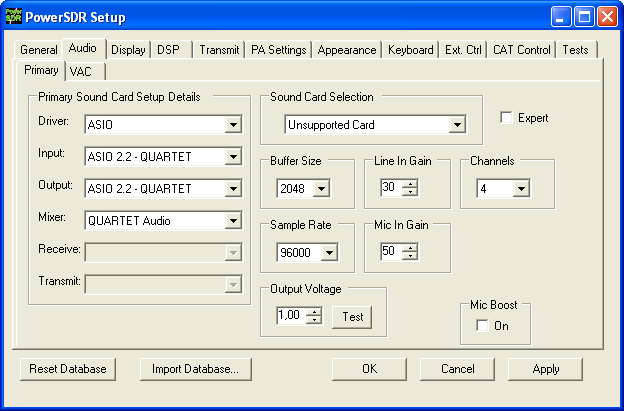Click the Output Voltage value field
Screen dimensions: 624x411
291,317
